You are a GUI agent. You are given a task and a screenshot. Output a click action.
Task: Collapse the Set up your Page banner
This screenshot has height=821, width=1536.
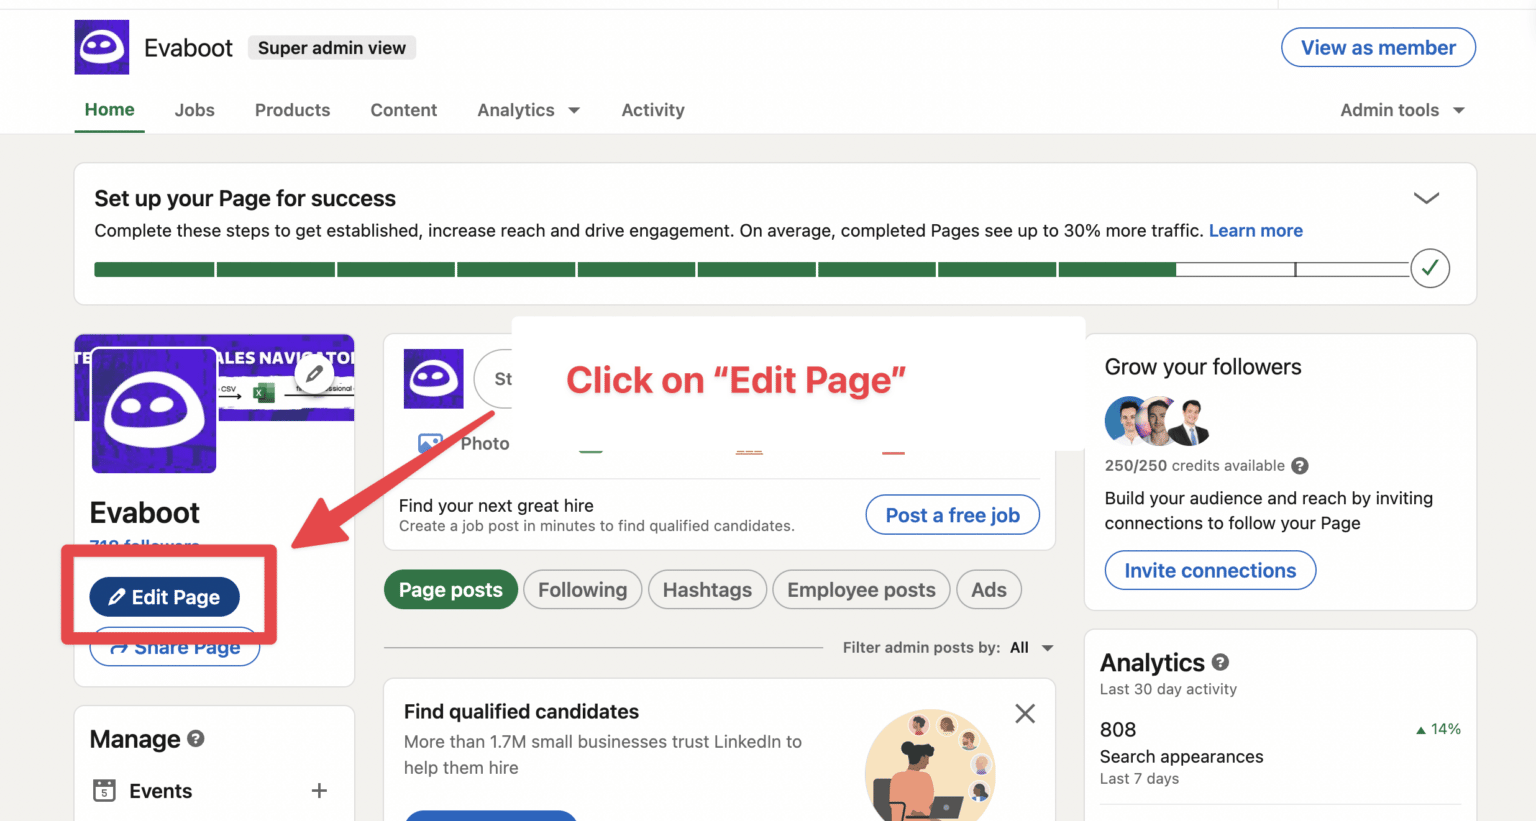click(1426, 198)
